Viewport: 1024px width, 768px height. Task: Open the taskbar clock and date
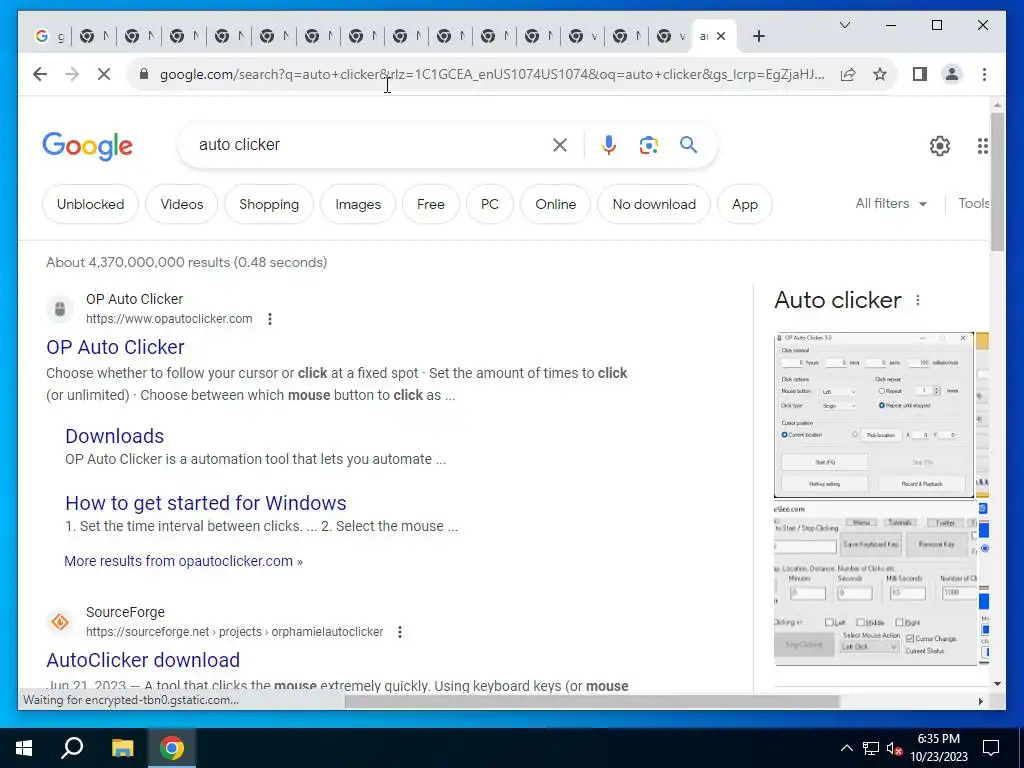[938, 748]
